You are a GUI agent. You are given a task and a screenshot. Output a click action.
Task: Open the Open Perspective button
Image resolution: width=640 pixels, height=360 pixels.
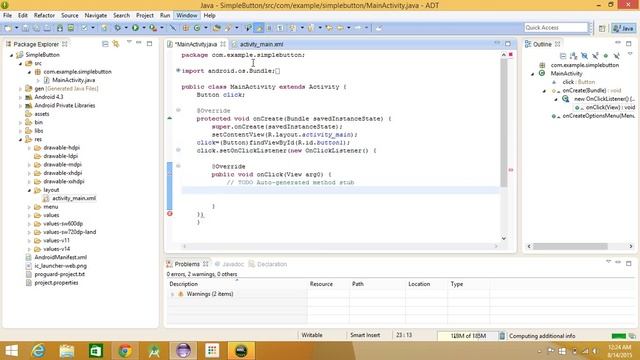pos(602,28)
